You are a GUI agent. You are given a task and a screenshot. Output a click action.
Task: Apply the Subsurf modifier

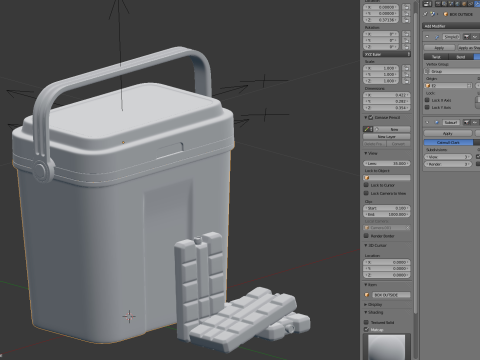pos(448,133)
